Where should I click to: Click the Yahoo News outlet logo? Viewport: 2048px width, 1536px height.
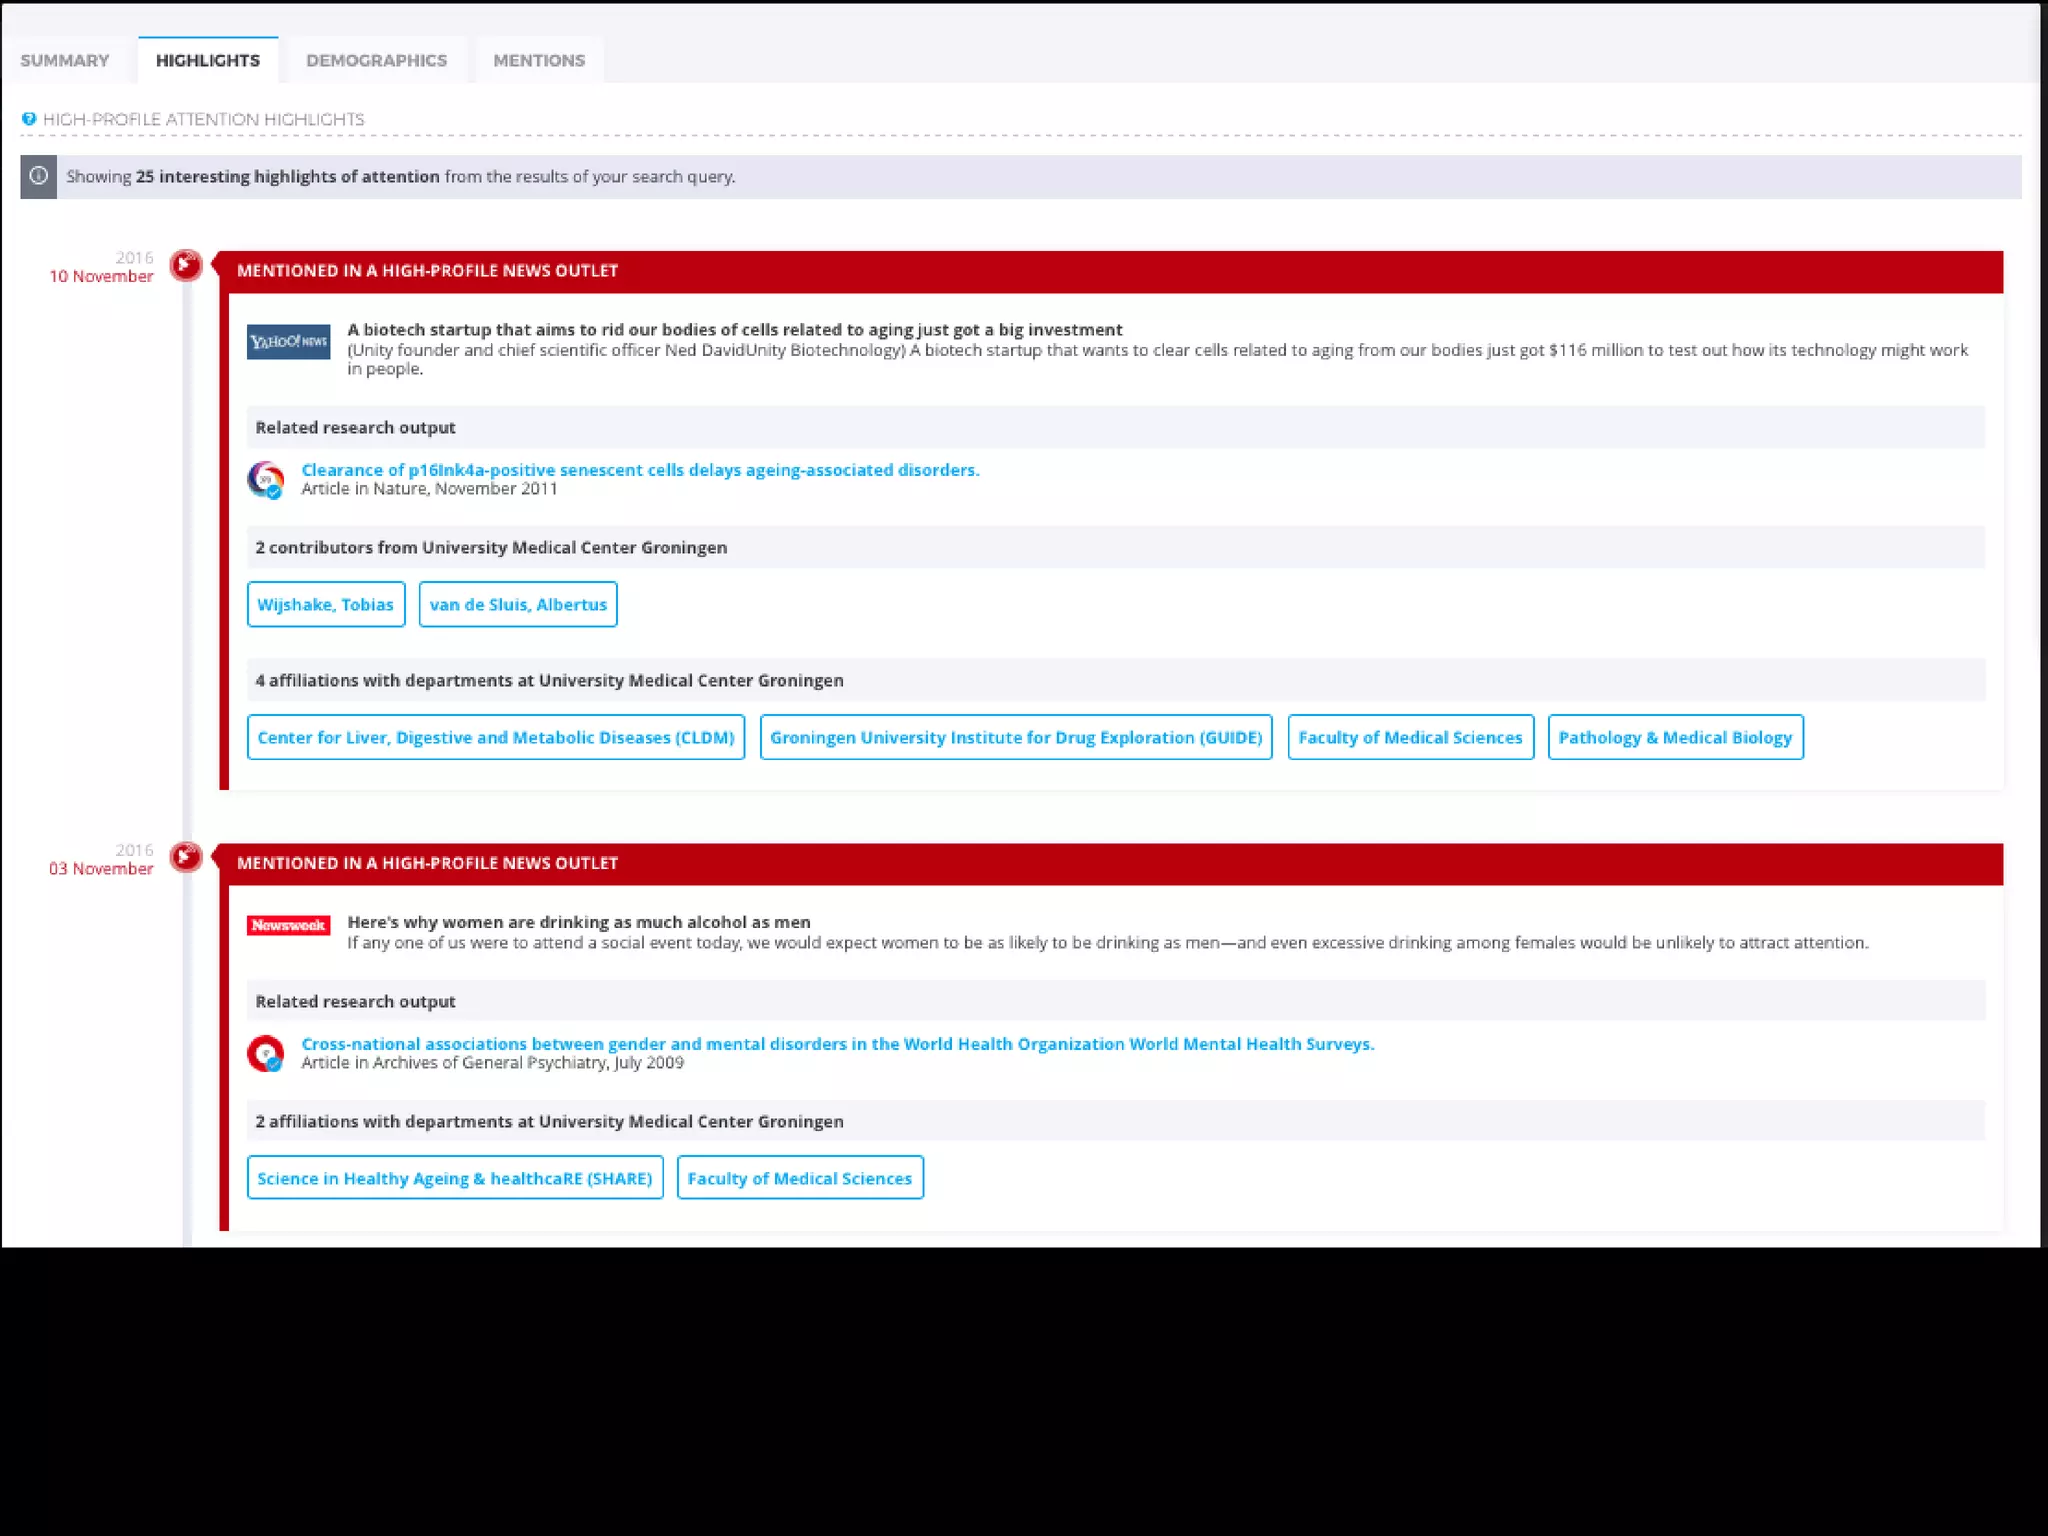[288, 342]
